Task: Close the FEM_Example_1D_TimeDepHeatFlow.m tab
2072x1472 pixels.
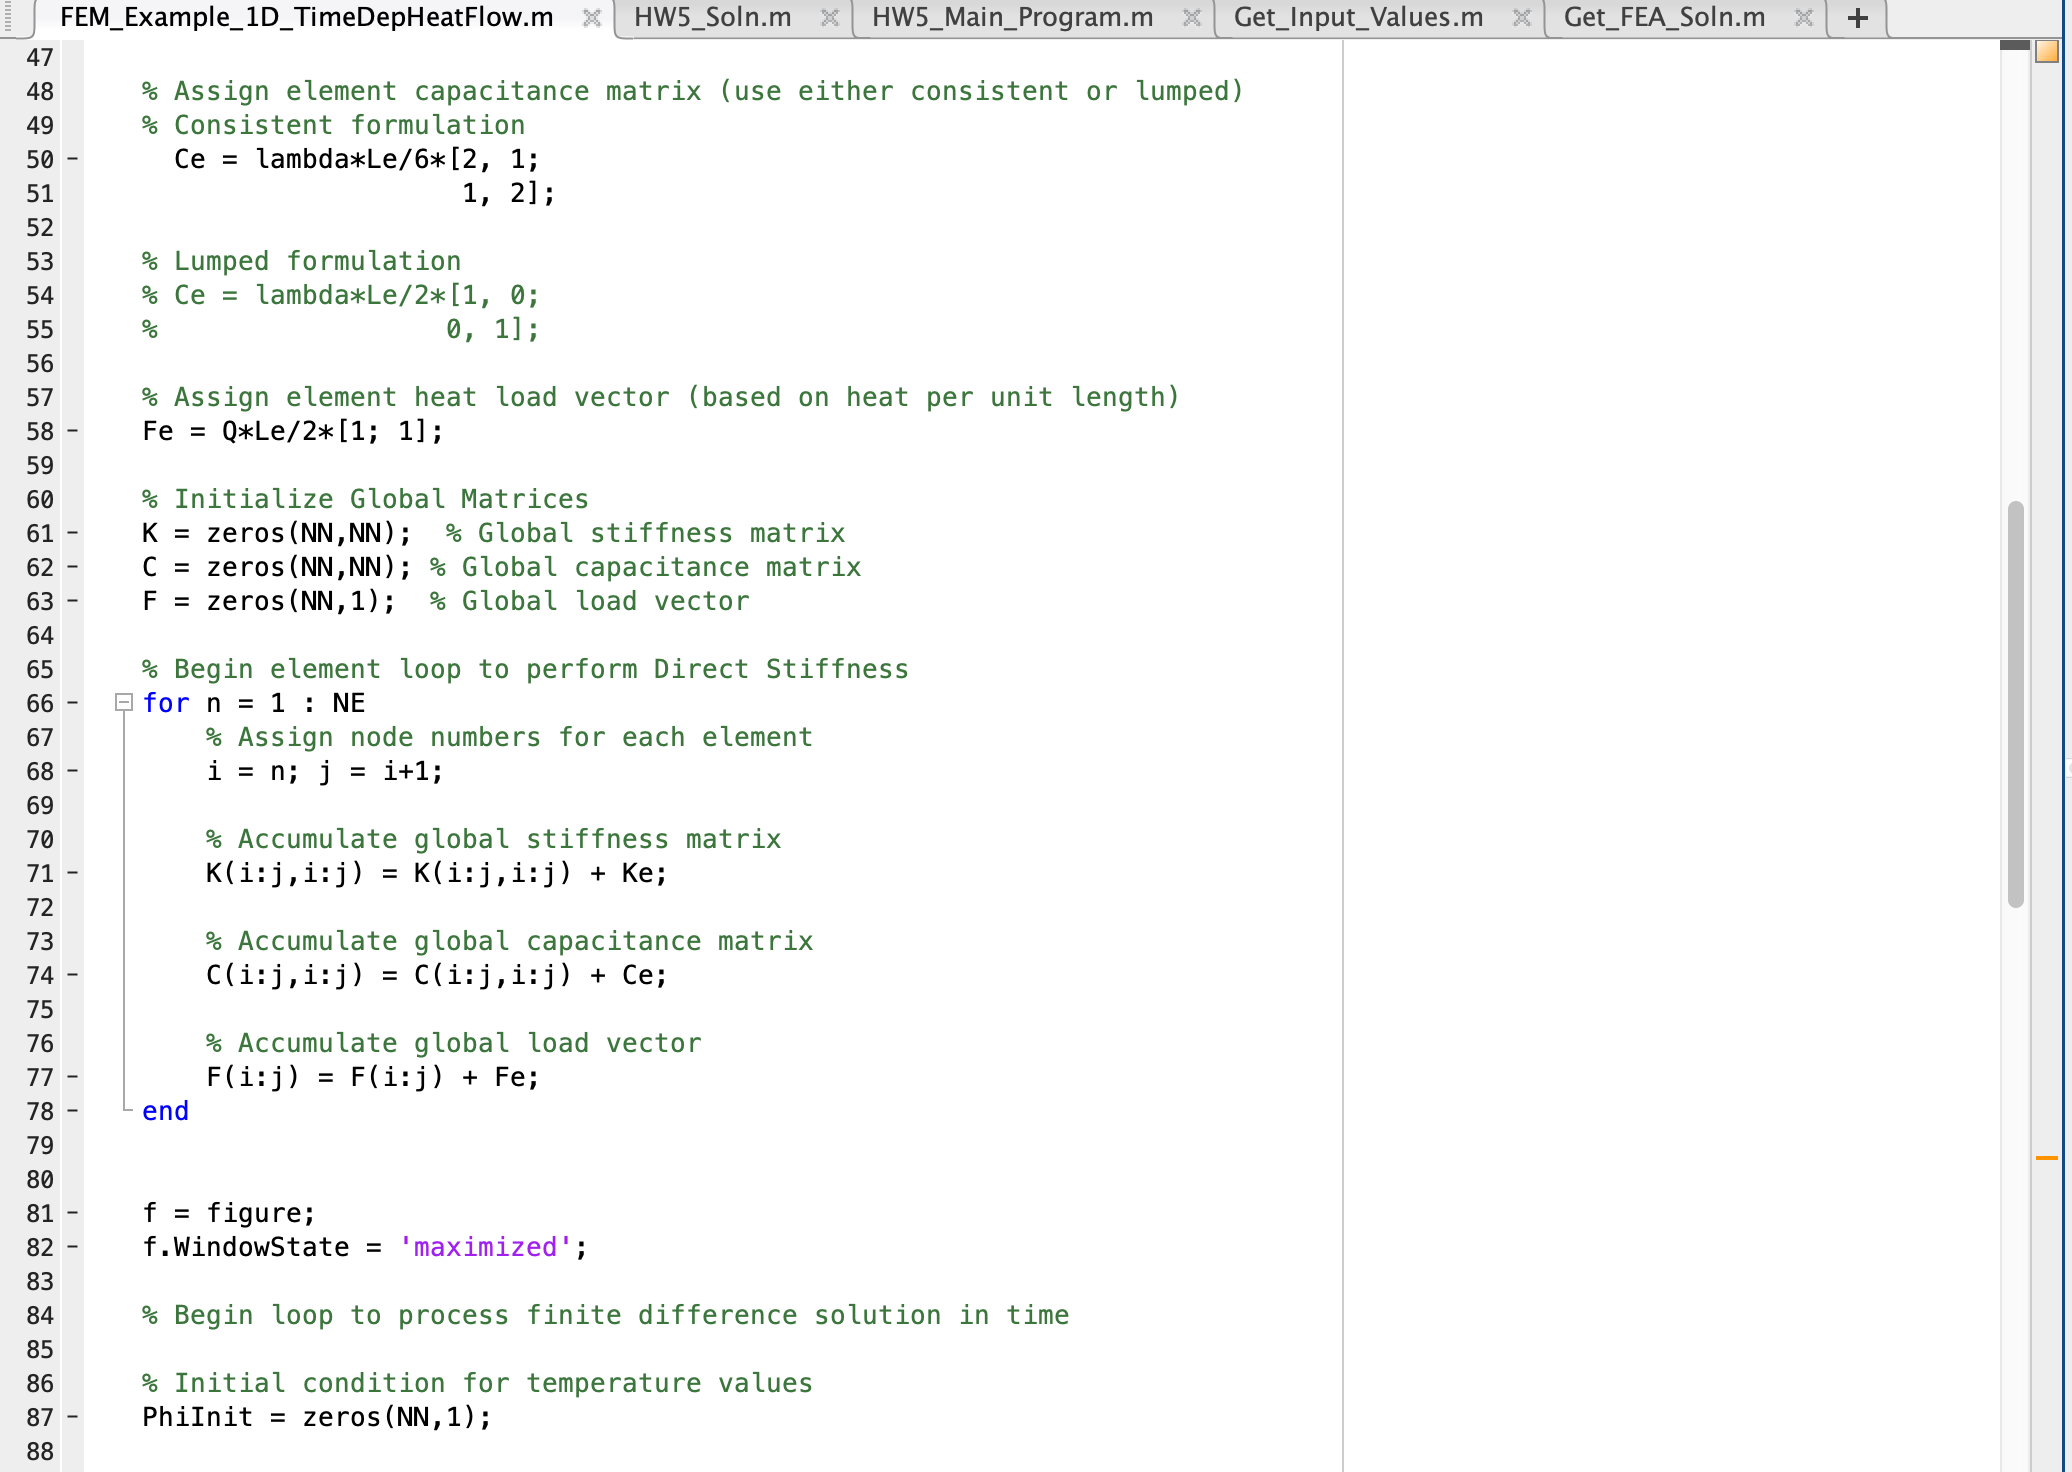Action: (x=592, y=18)
